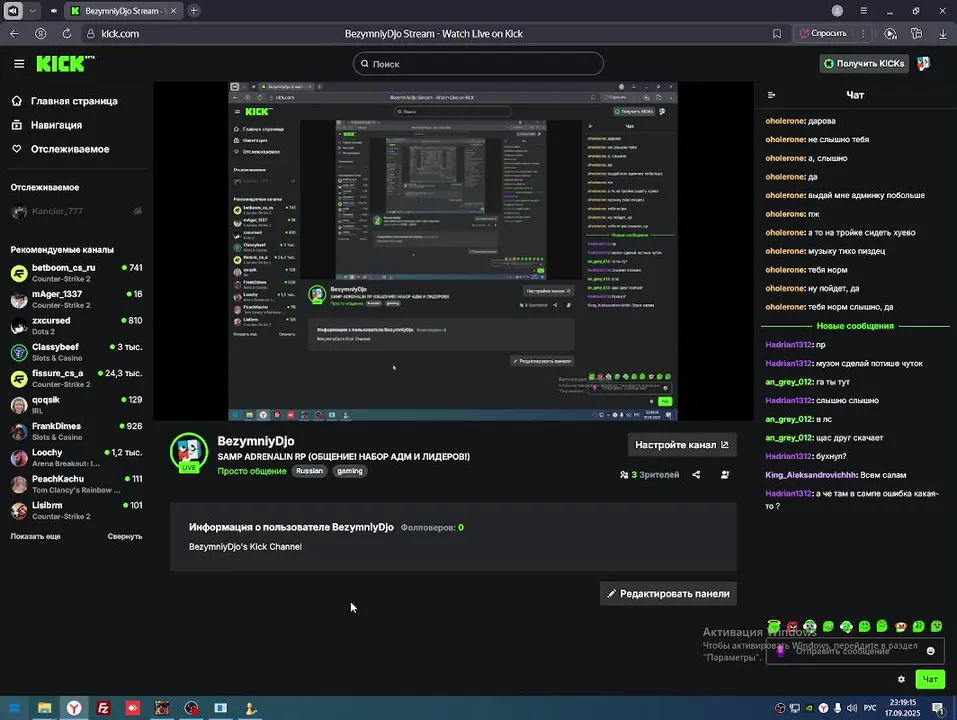This screenshot has width=957, height=720.
Task: Open Отслеживаемое with the heart icon
Action: (x=70, y=149)
